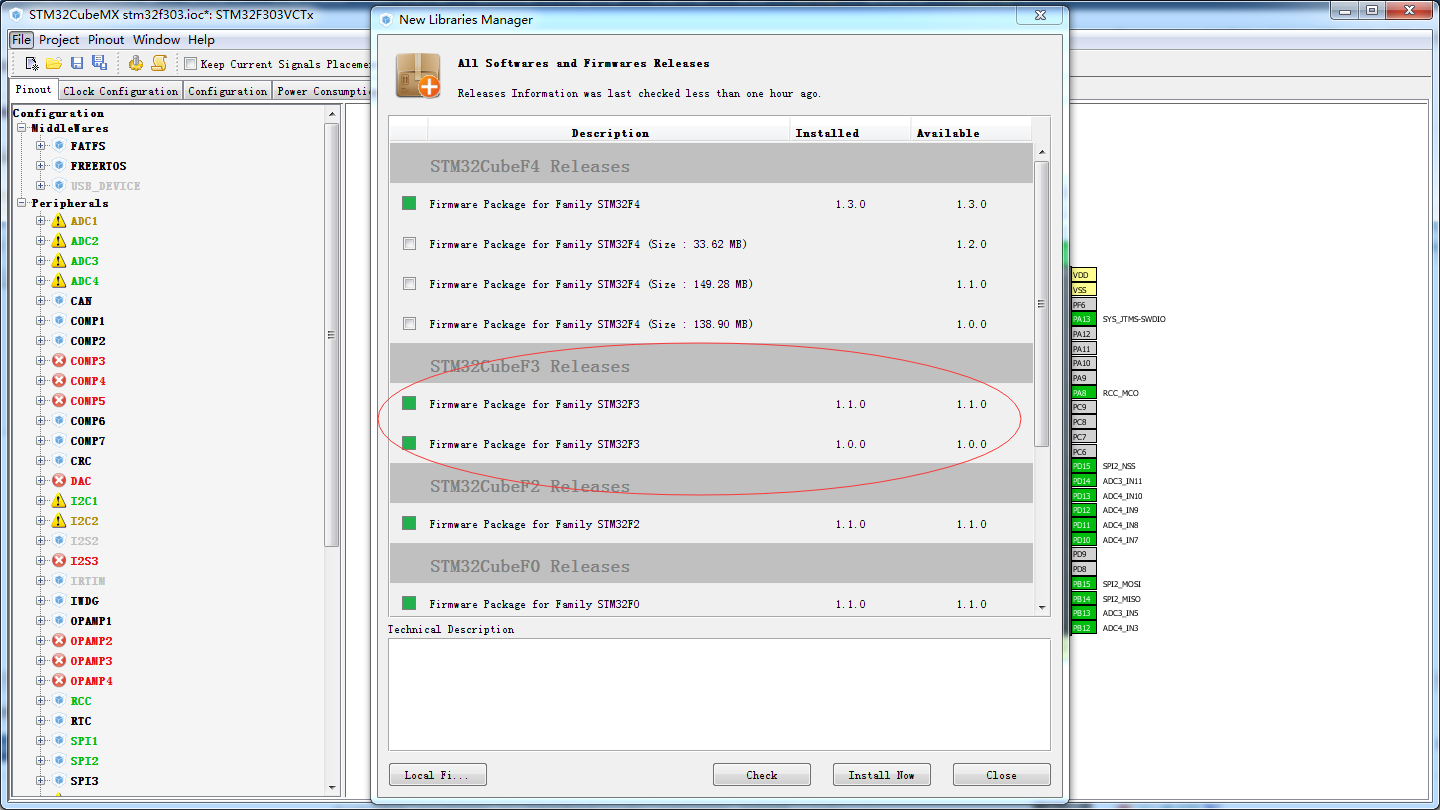Click the Available column header

pos(971,132)
